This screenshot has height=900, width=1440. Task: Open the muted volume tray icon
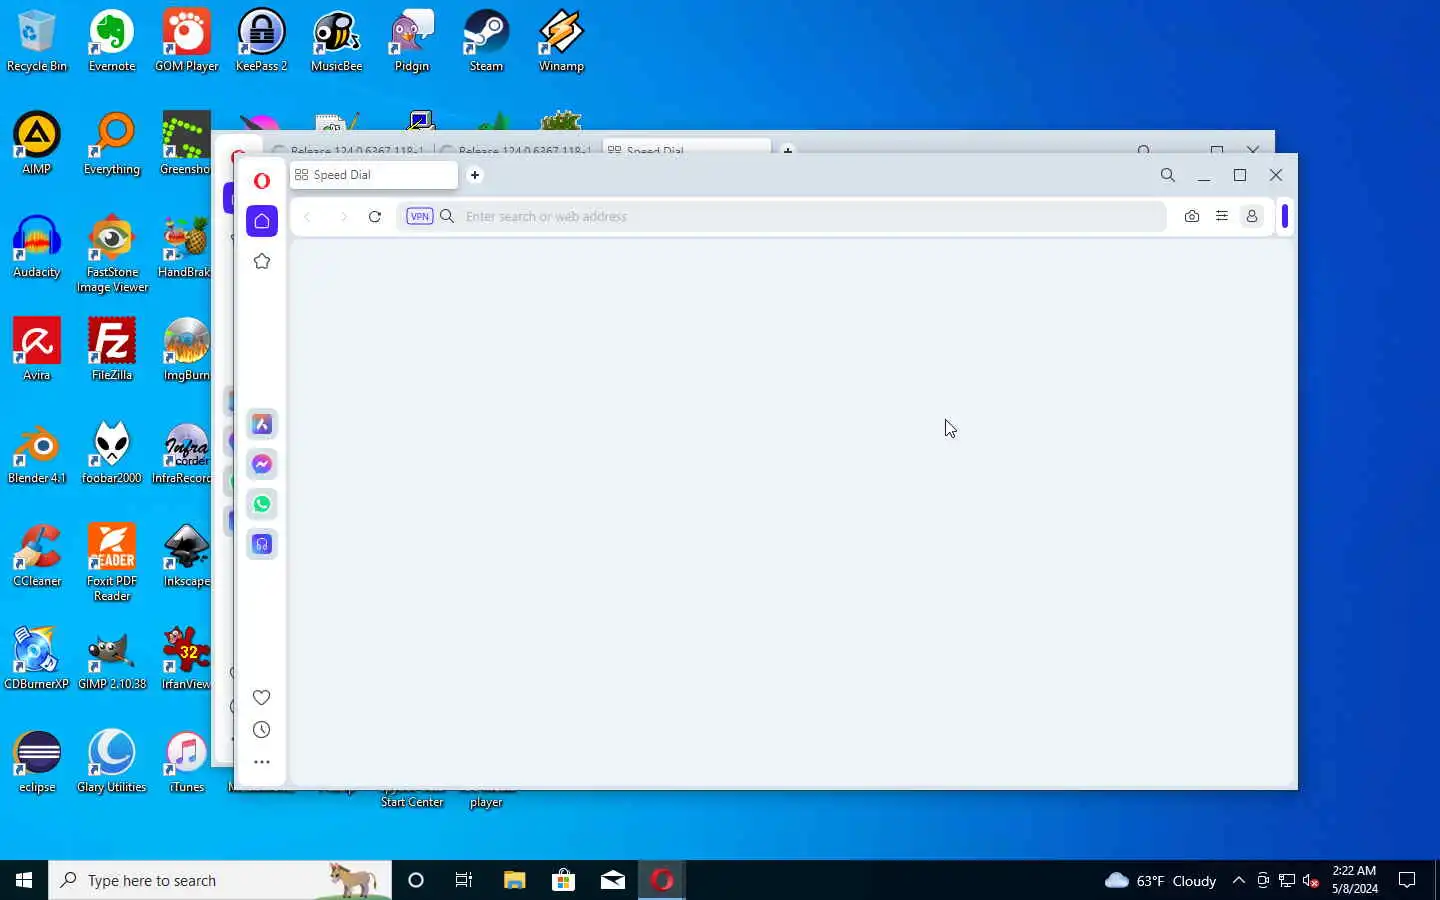point(1311,880)
